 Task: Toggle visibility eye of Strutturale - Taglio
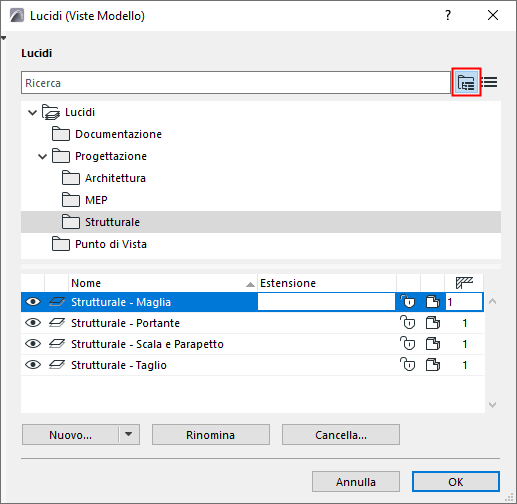(x=33, y=365)
